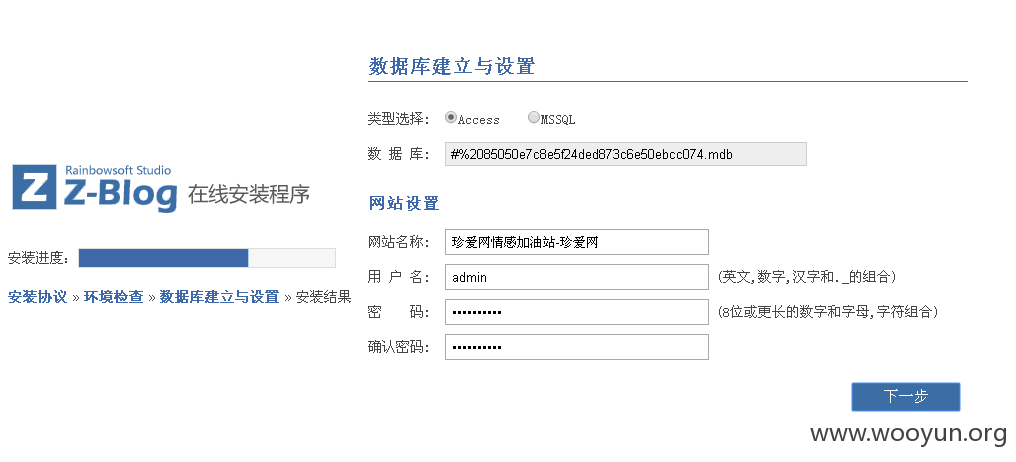Click the 数据库建立与设置 breadcrumb step
The height and width of the screenshot is (462, 1016).
219,297
